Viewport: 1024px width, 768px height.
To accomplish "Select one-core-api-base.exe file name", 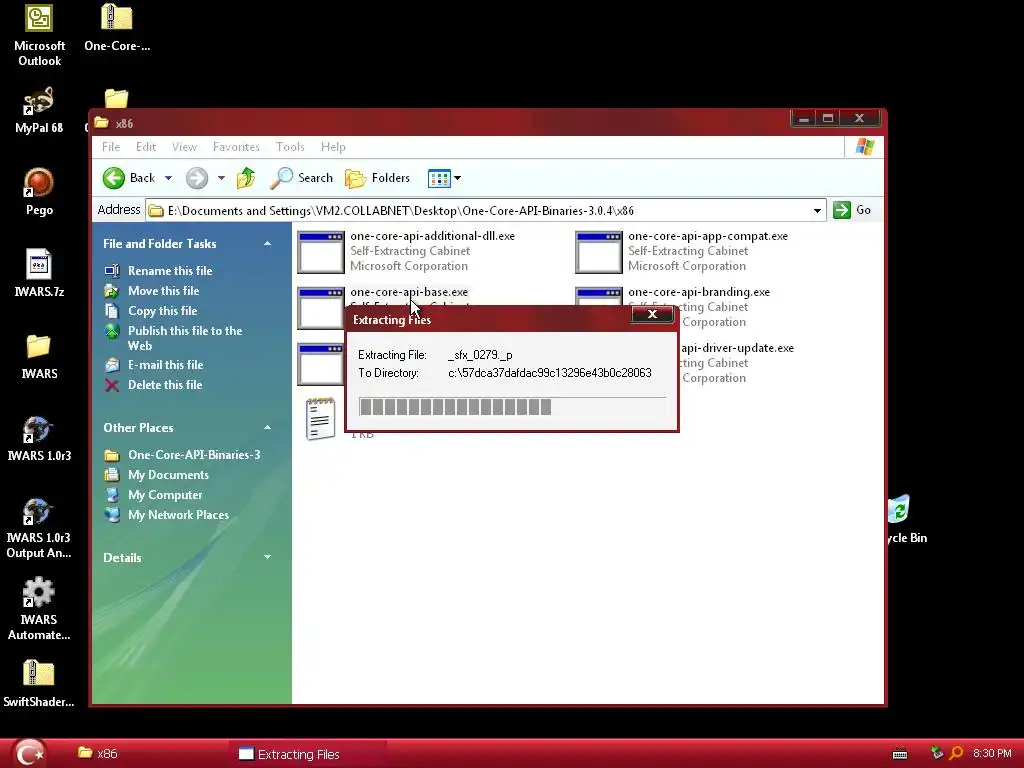I will click(x=409, y=292).
